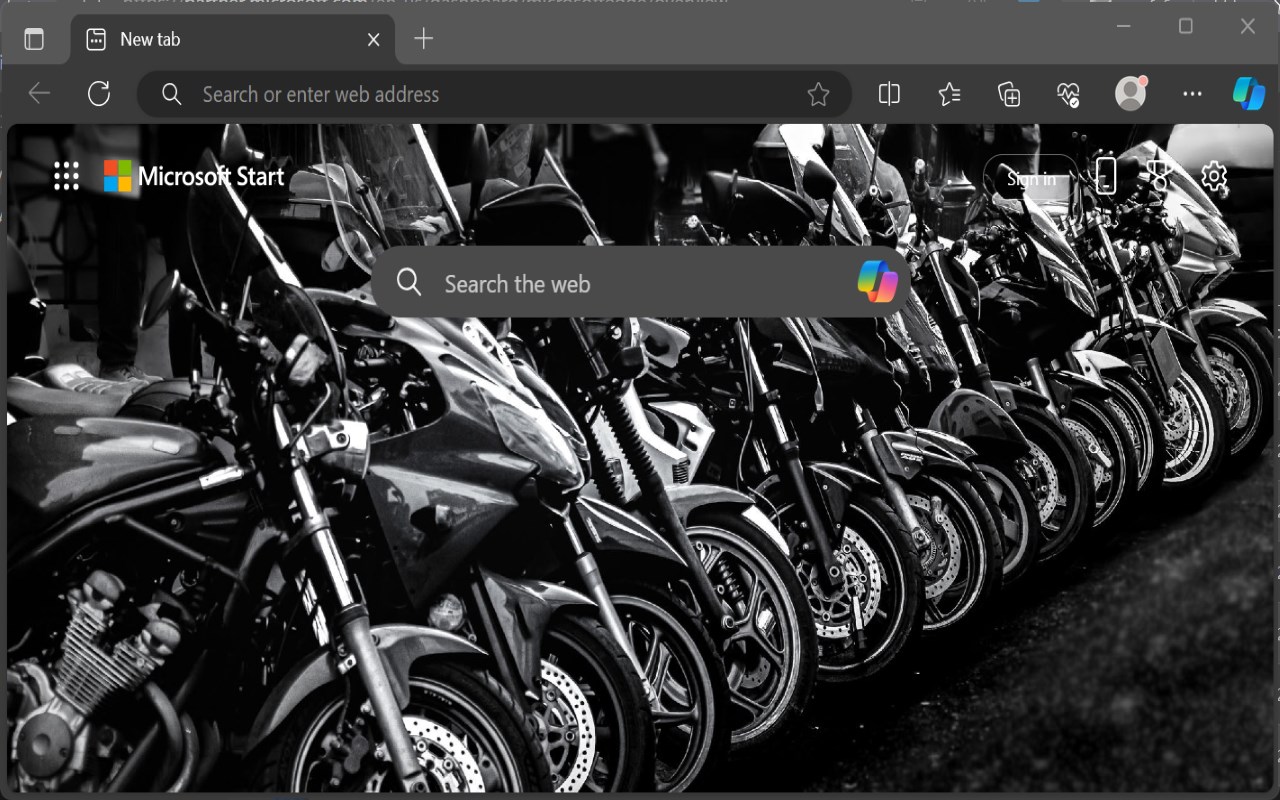1280x800 pixels.
Task: Click the Microsoft Start logo
Action: point(194,176)
